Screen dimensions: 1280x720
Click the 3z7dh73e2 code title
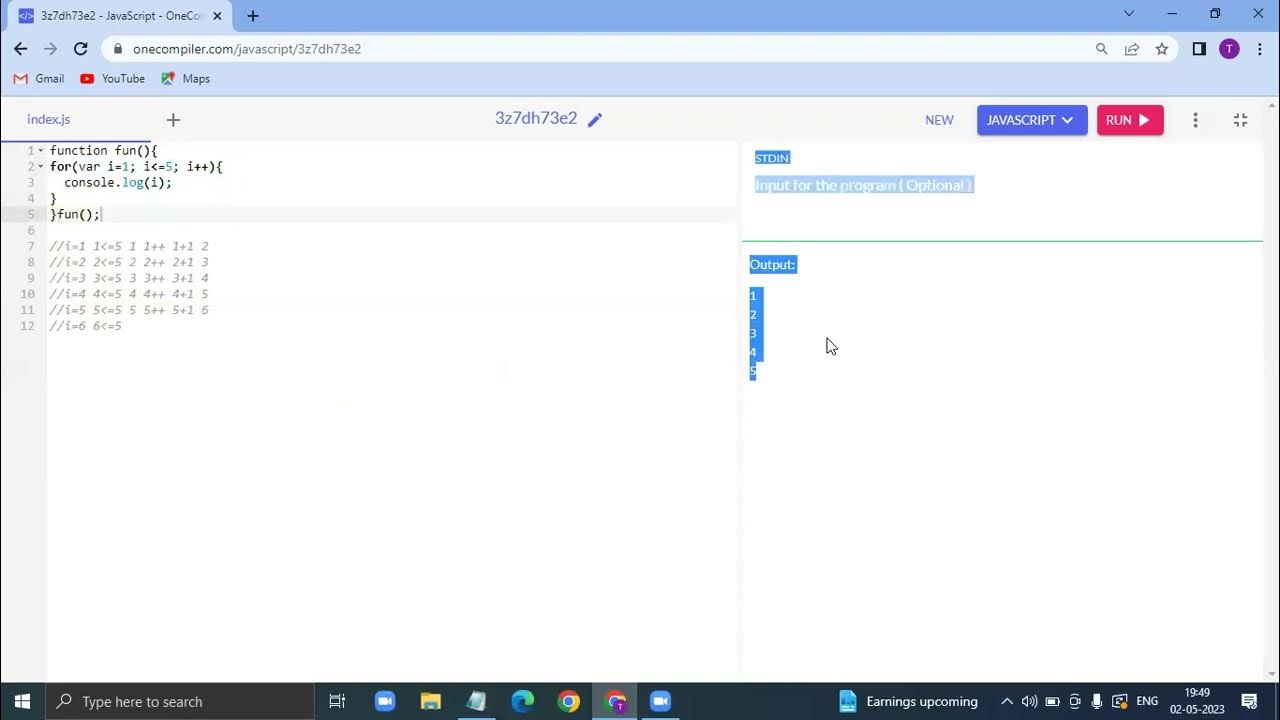pyautogui.click(x=536, y=118)
